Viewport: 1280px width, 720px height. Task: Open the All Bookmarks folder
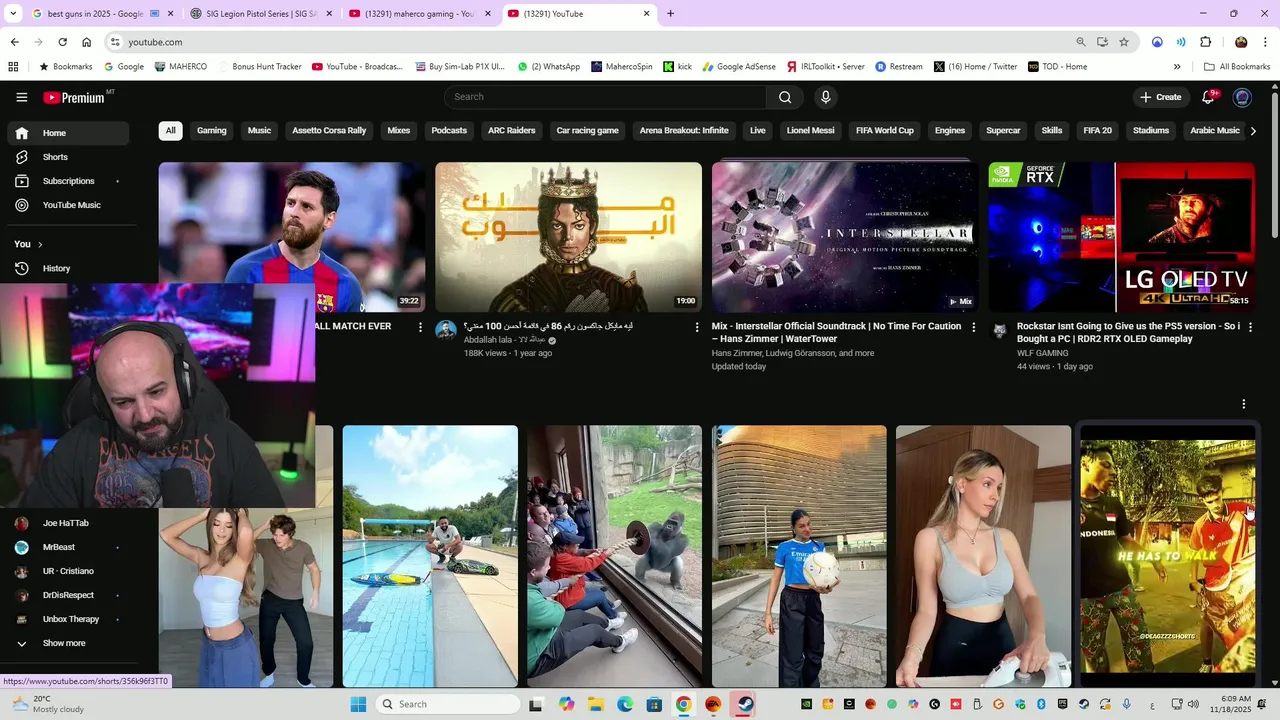(1237, 67)
